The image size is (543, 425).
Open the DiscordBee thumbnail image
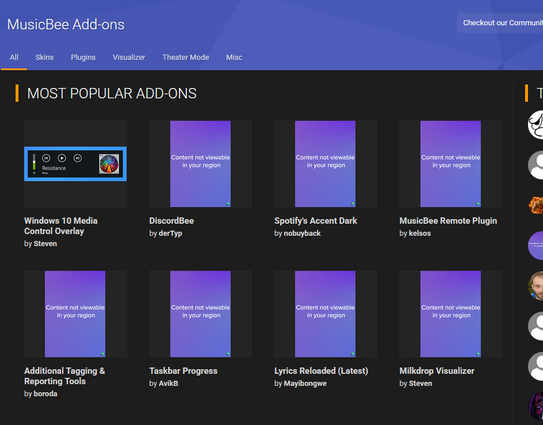pyautogui.click(x=201, y=164)
